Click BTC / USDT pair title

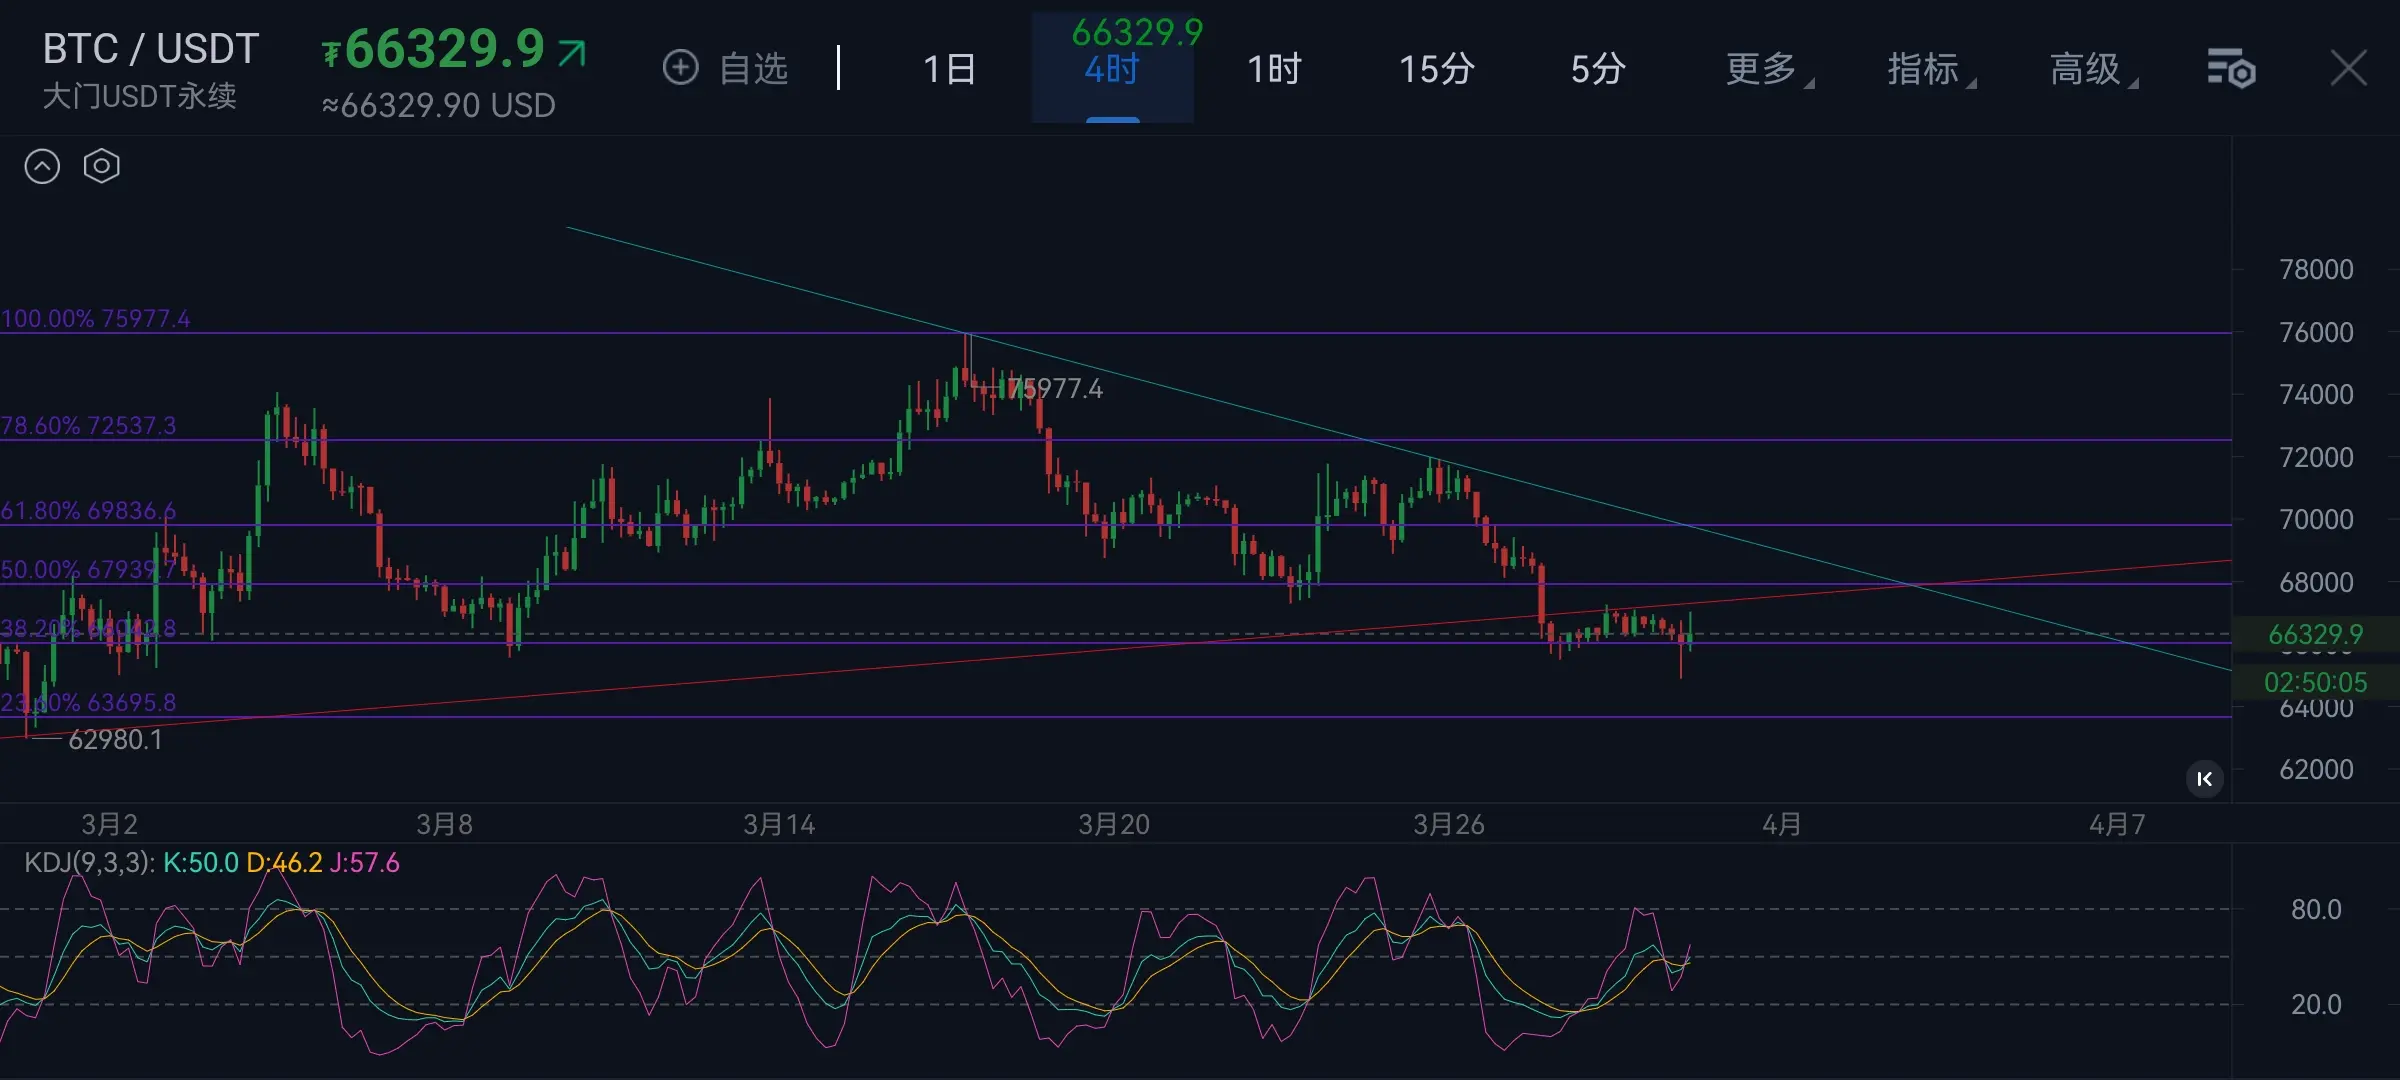150,48
